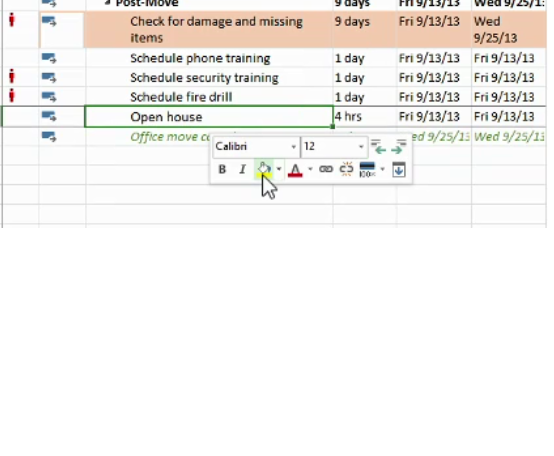This screenshot has width=554, height=456.
Task: Click '4 hrs' duration of Open house
Action: (x=348, y=117)
